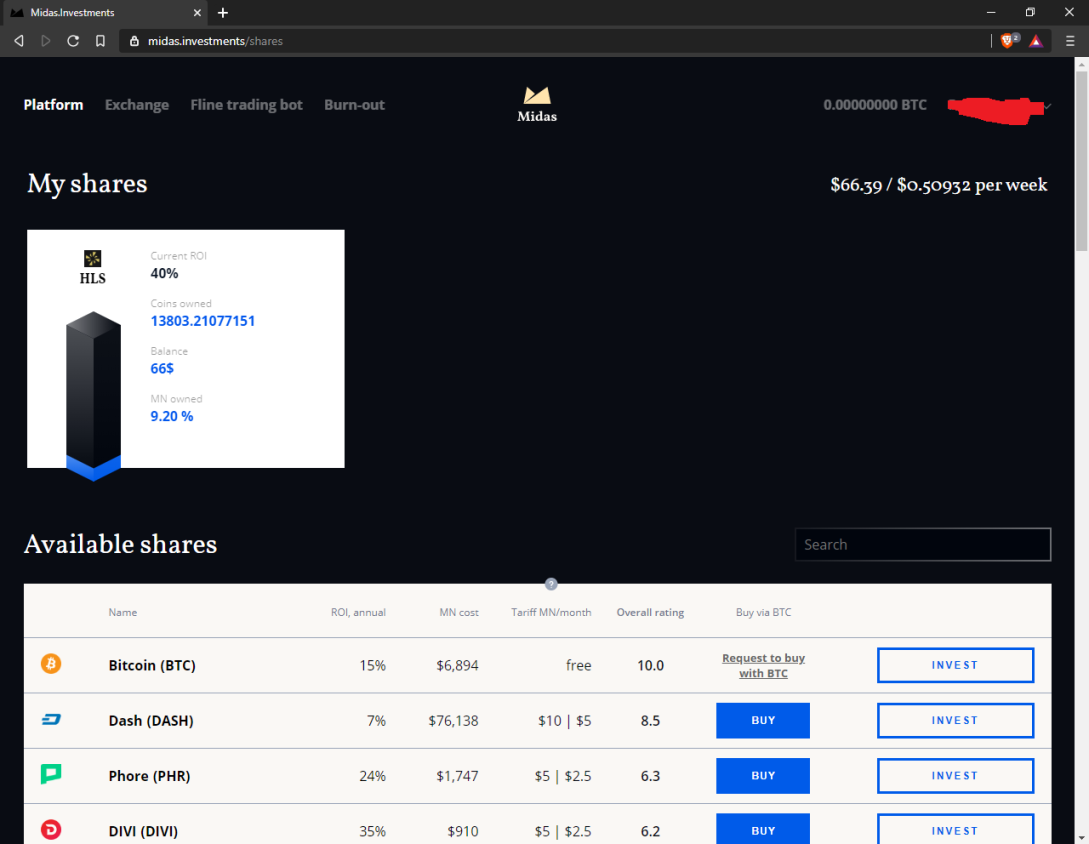Click coins owned value 13803.21077151
Image resolution: width=1089 pixels, height=844 pixels.
pyautogui.click(x=203, y=321)
